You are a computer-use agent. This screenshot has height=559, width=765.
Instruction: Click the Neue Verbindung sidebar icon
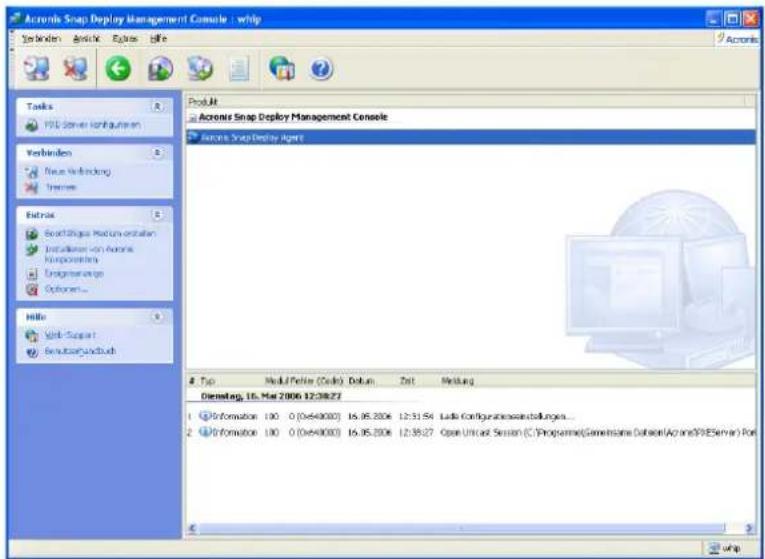[x=32, y=172]
